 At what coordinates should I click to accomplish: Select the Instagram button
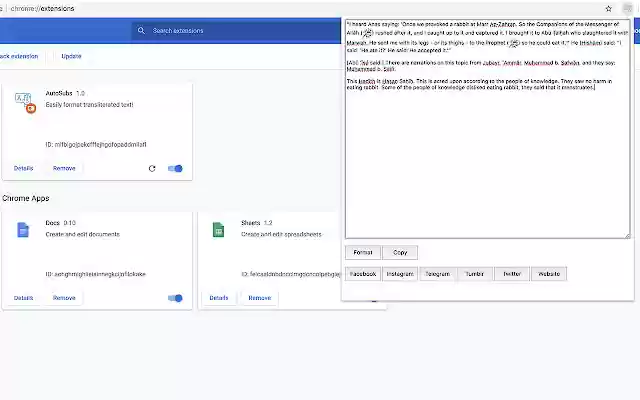click(400, 274)
